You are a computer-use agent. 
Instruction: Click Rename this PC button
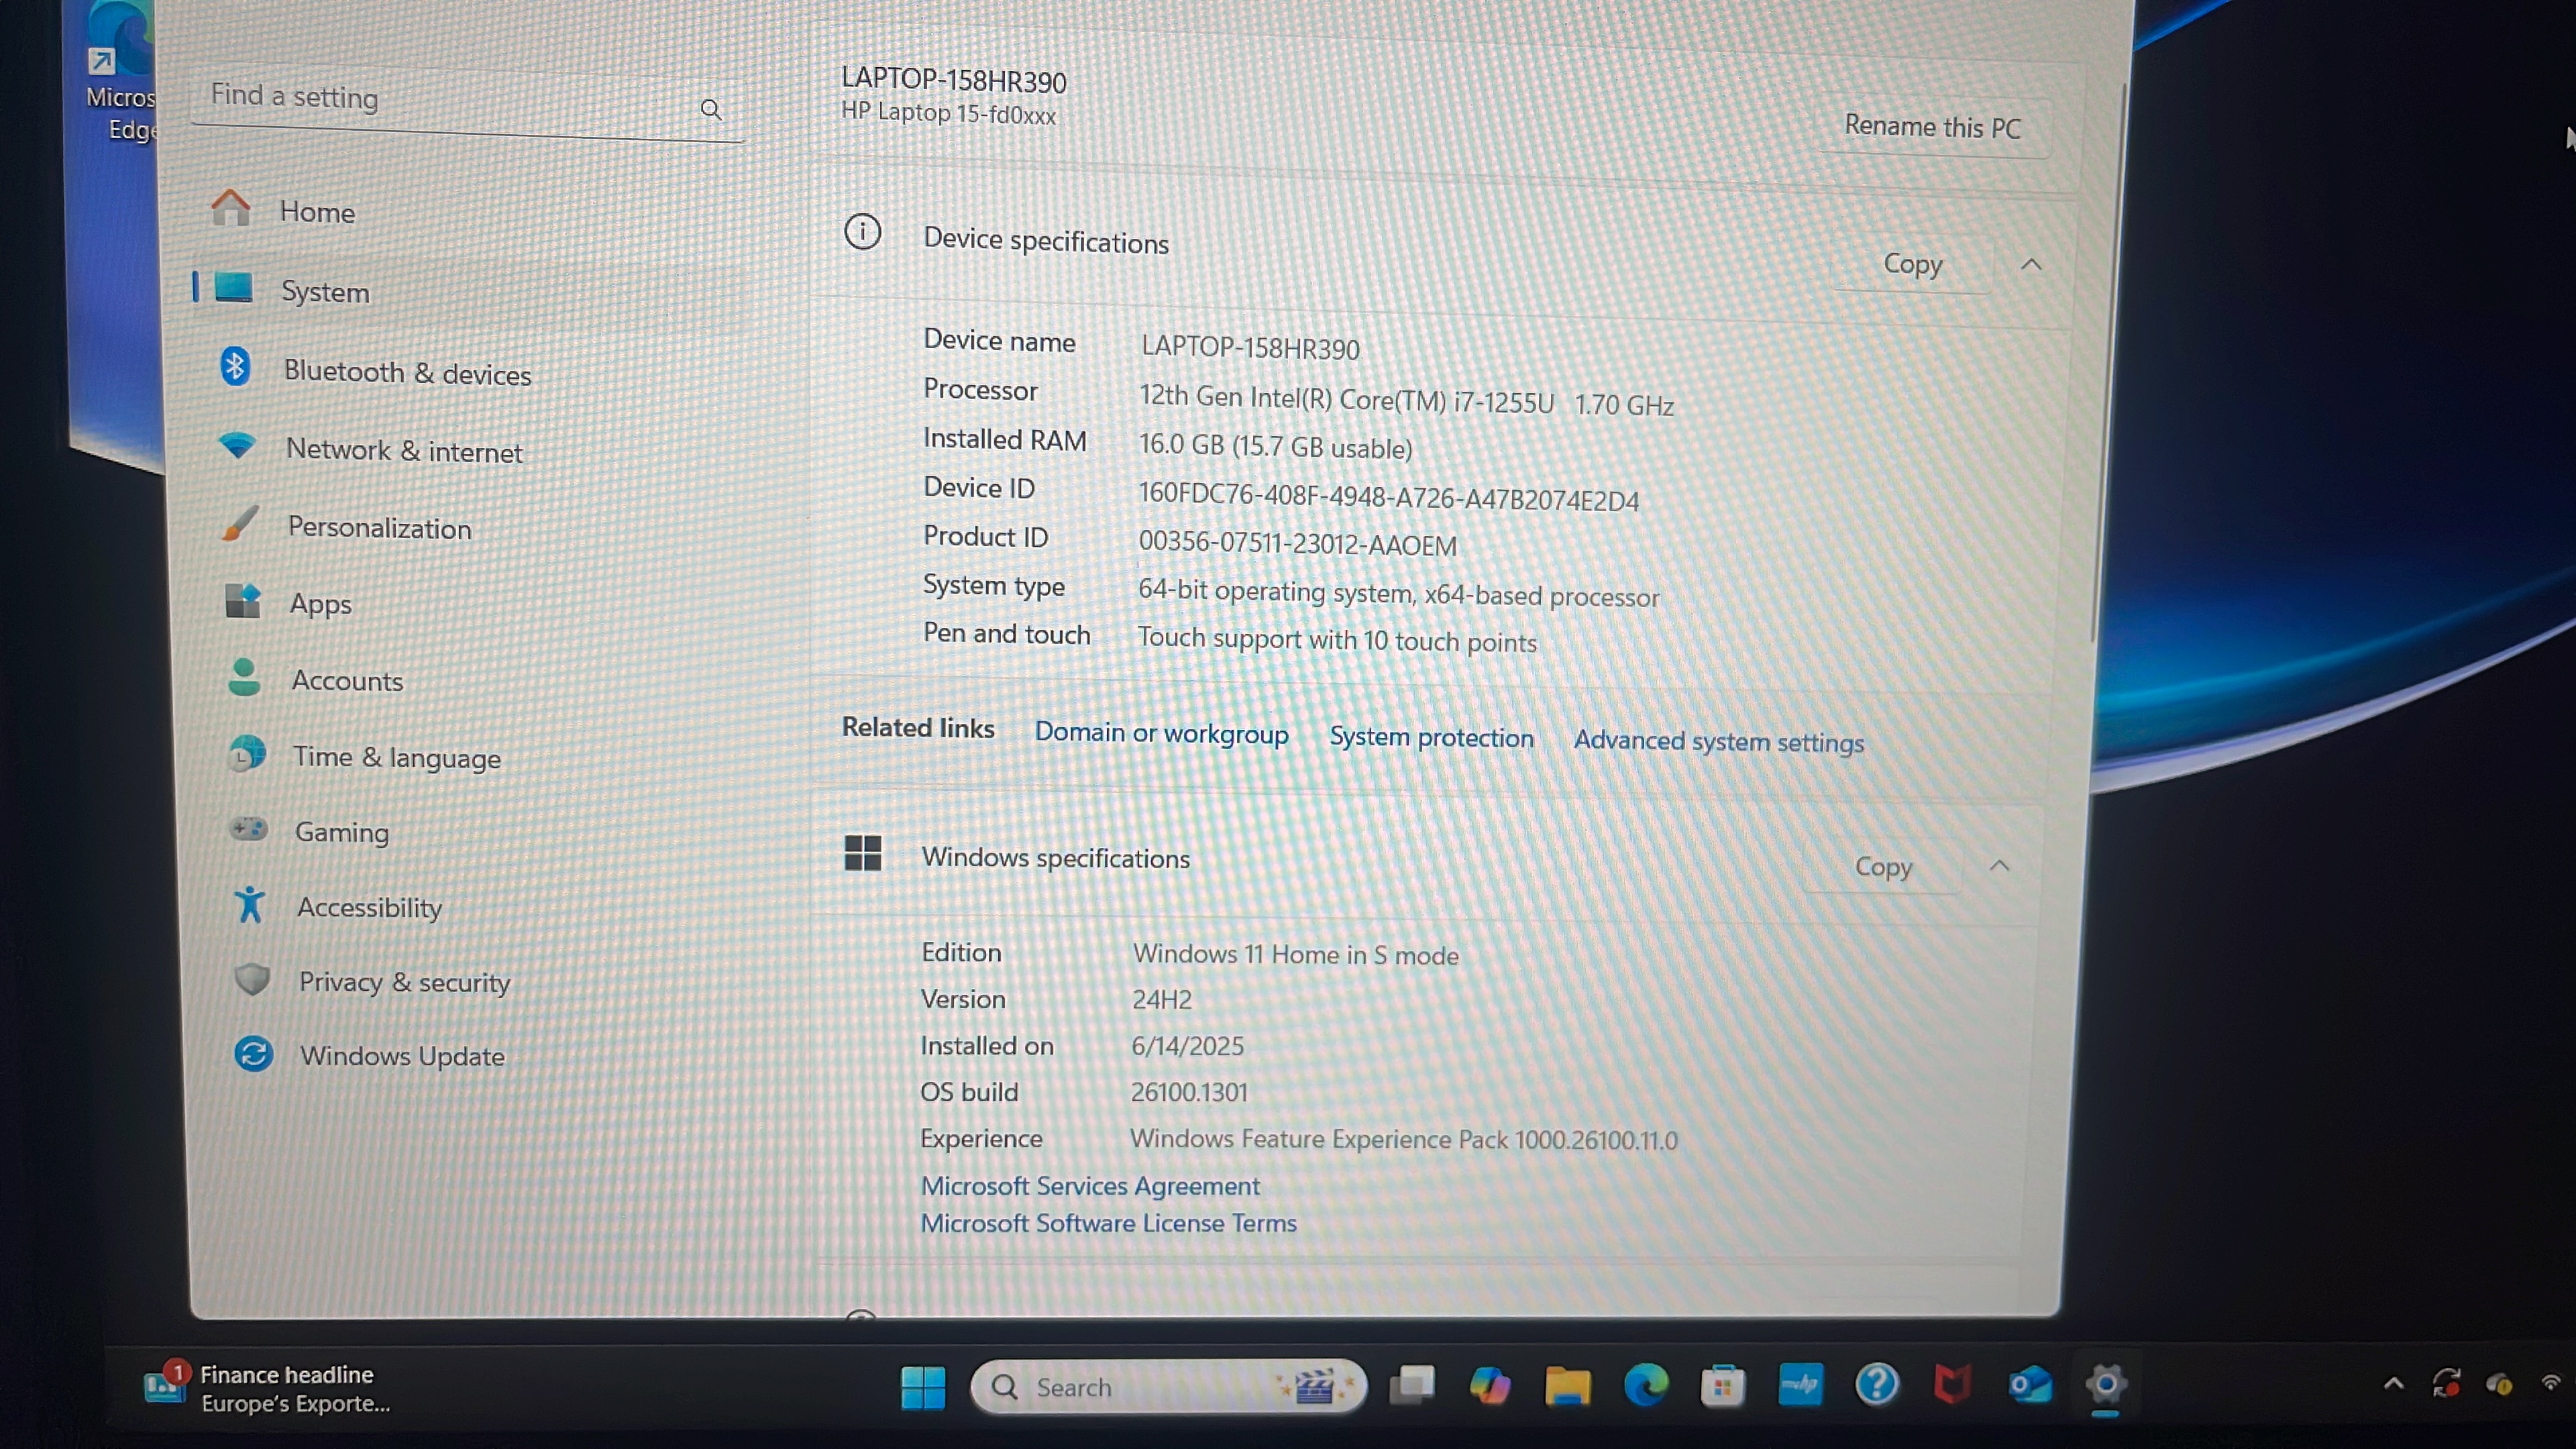(x=1932, y=127)
